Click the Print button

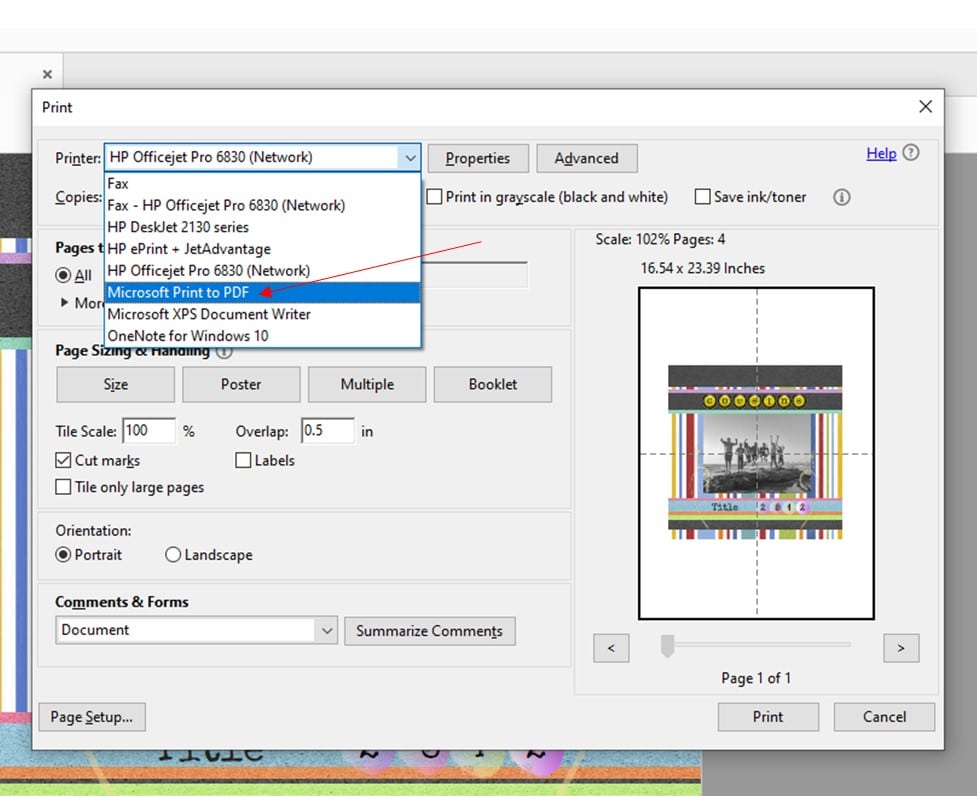768,717
